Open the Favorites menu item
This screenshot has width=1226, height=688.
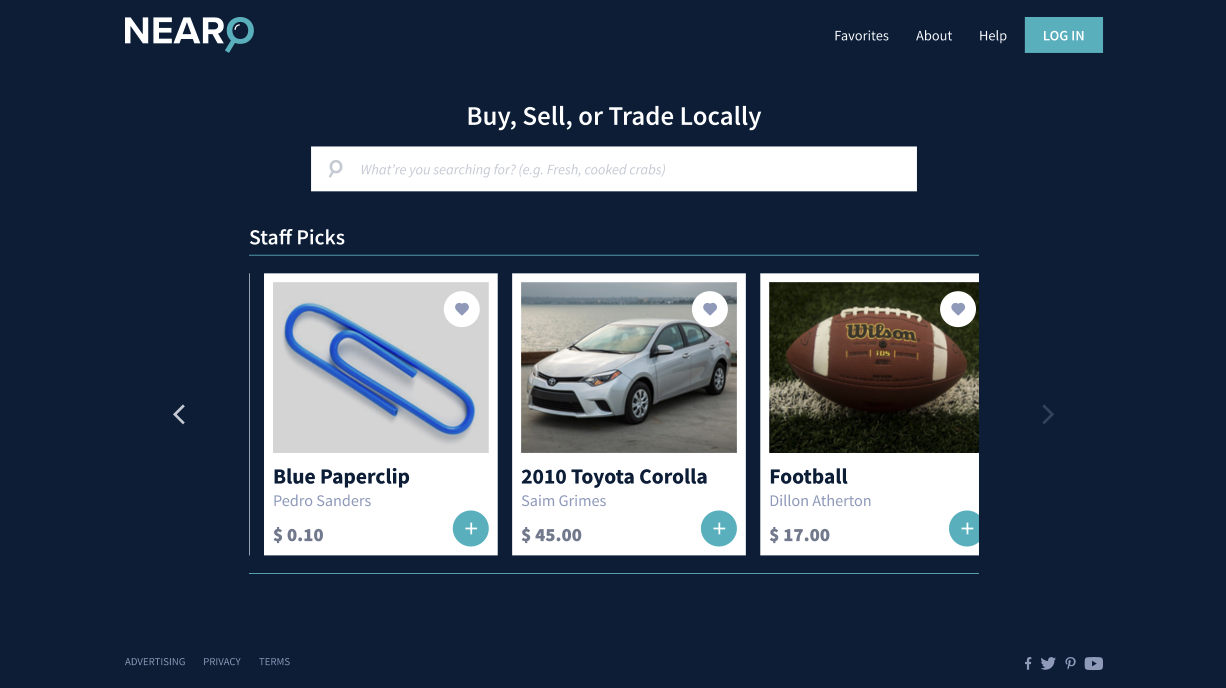861,36
